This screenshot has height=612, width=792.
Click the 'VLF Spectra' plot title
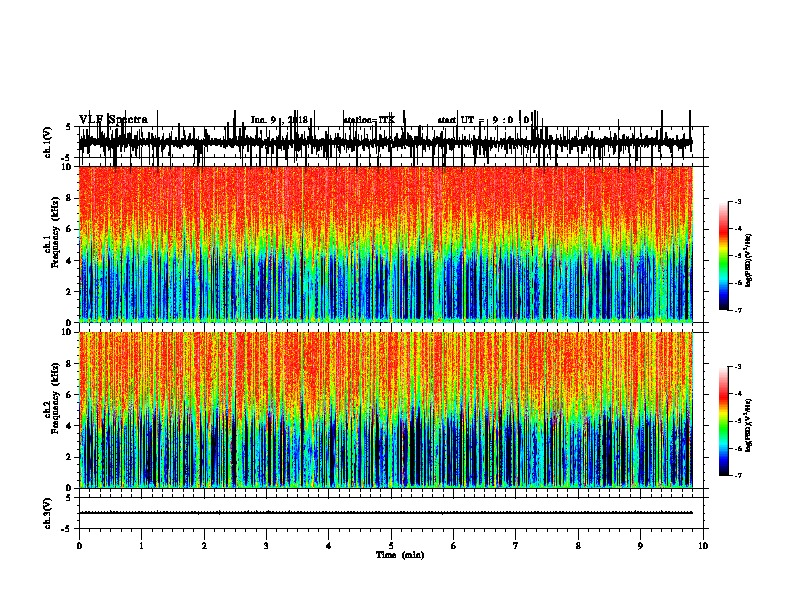tap(113, 120)
